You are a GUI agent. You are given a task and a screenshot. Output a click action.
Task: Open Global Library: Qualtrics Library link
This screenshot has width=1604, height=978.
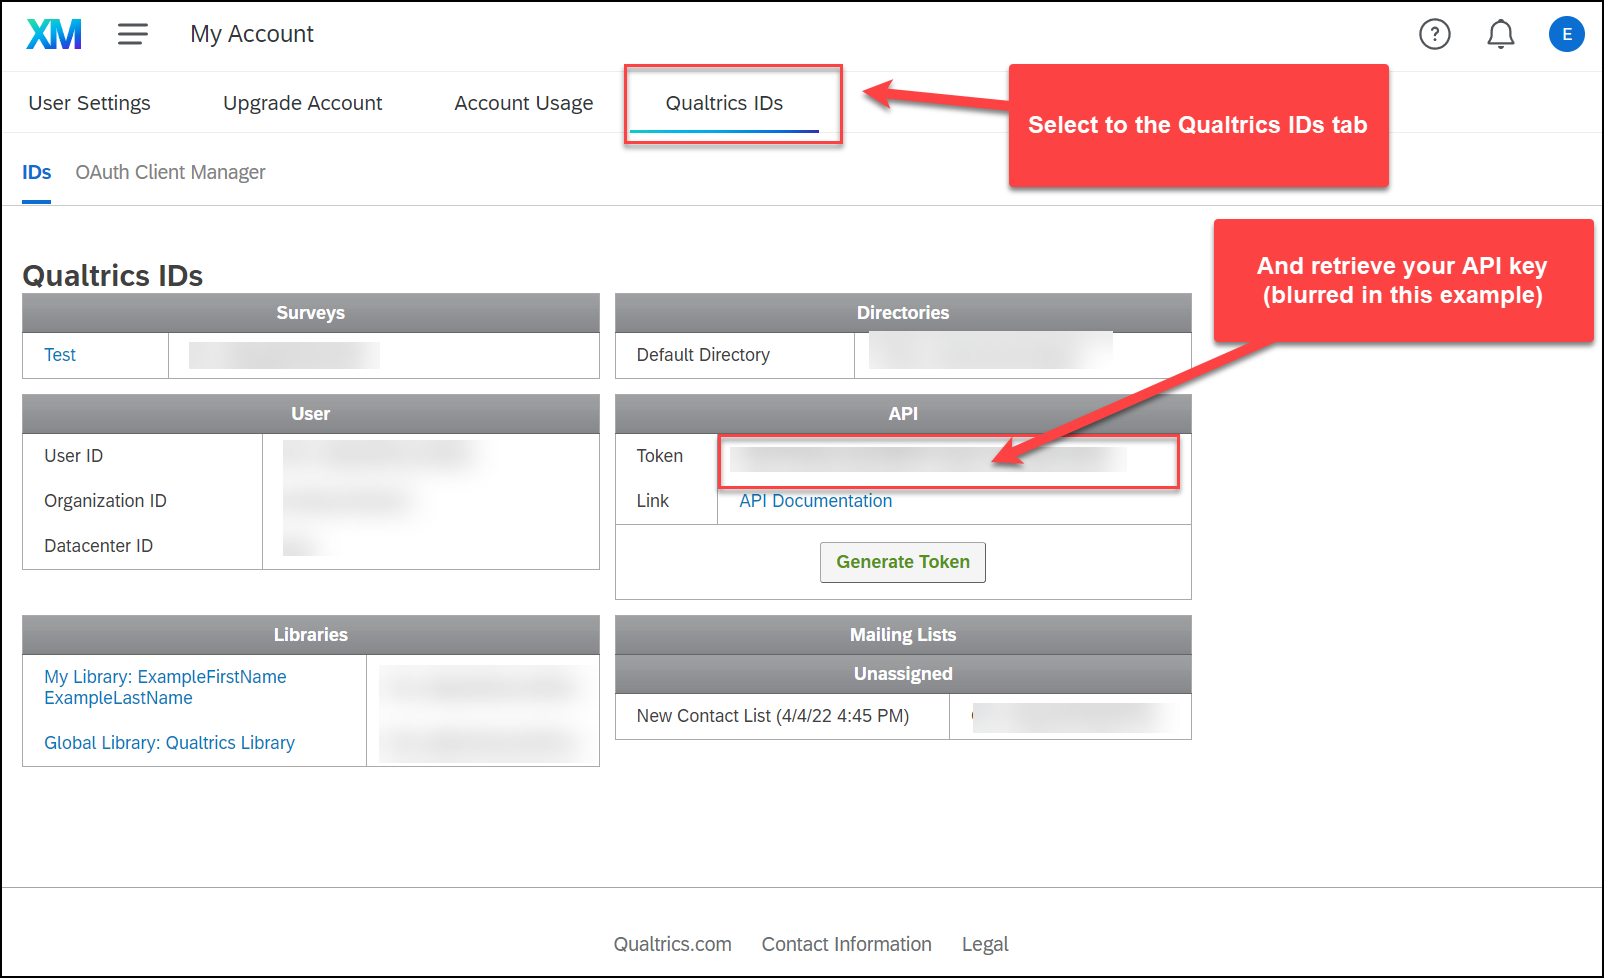click(169, 743)
